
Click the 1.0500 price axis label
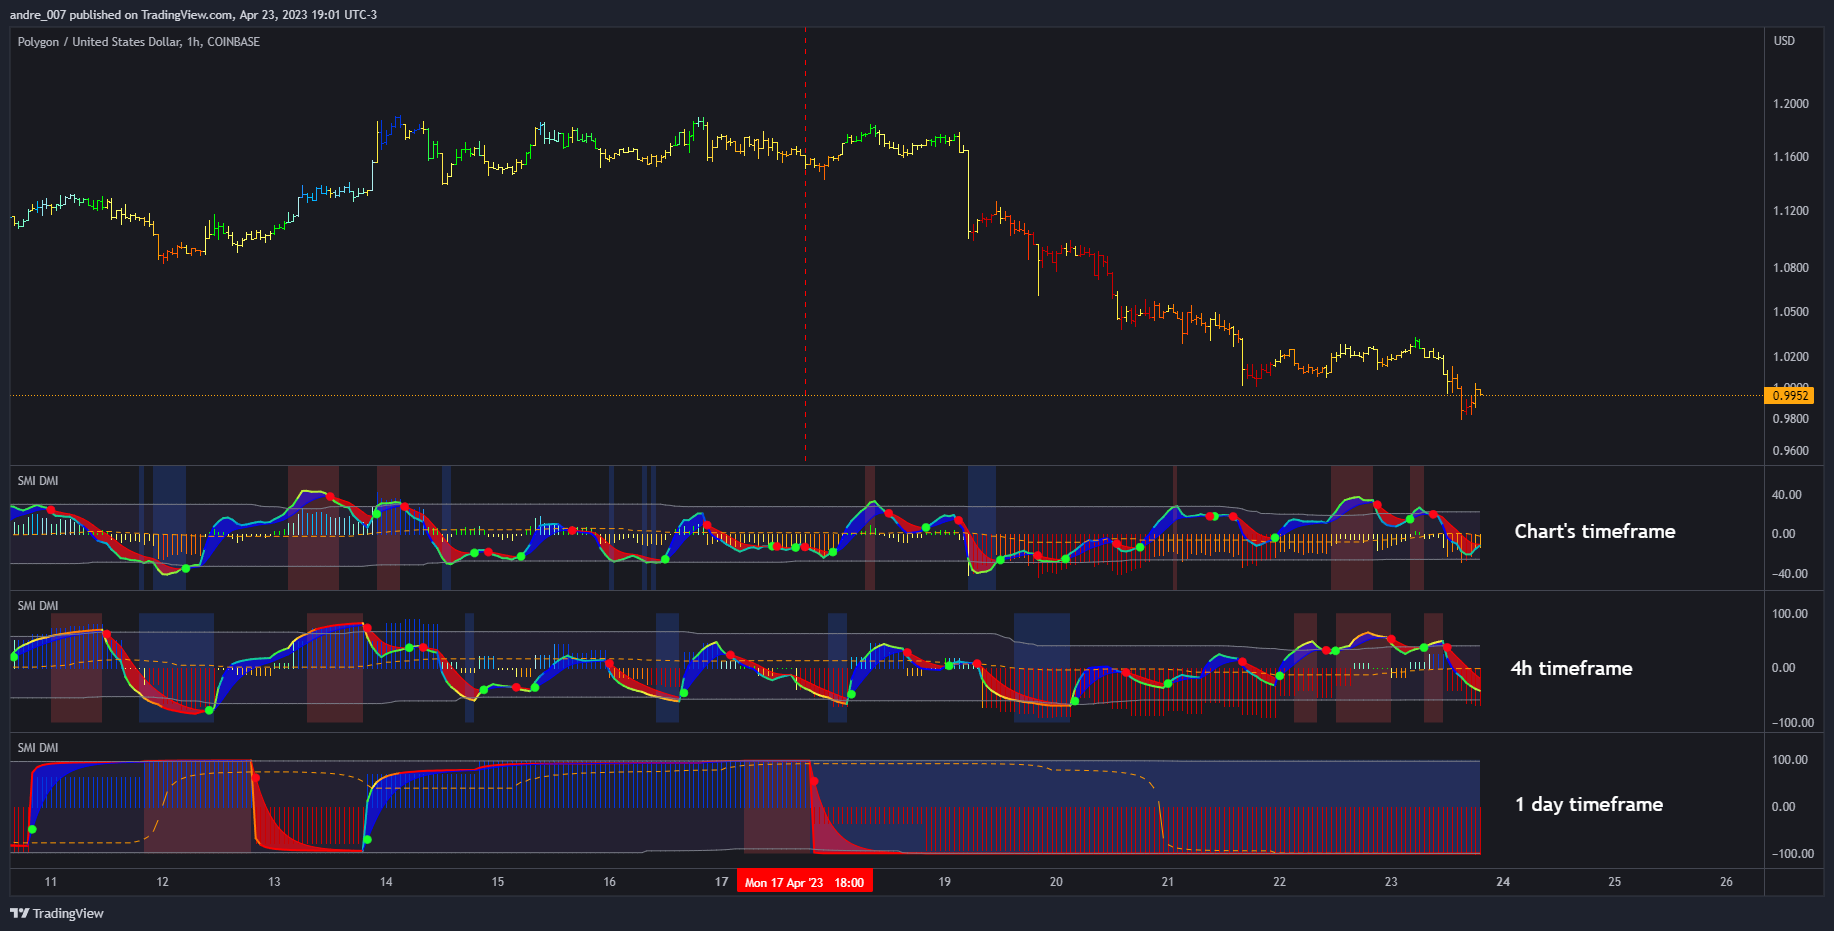1790,312
